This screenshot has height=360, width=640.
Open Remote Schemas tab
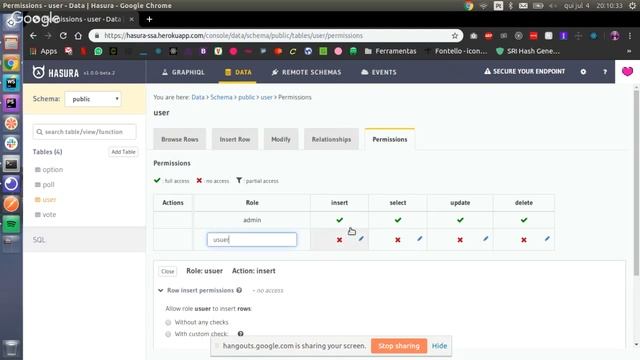tap(306, 72)
